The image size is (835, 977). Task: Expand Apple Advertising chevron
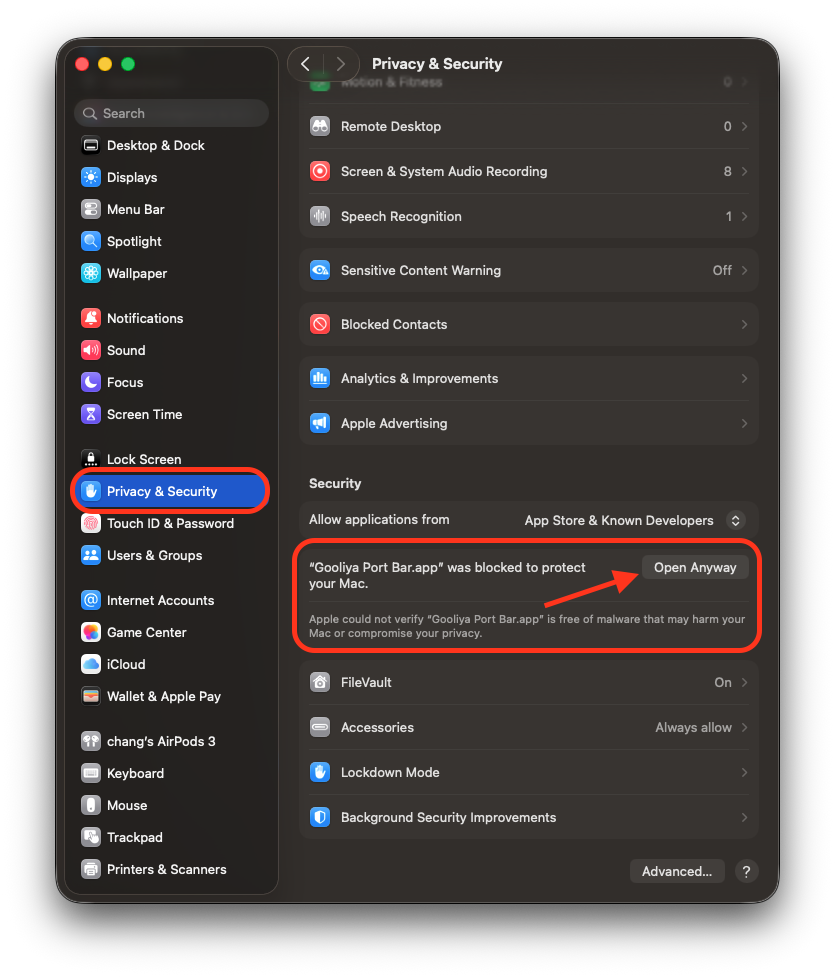(x=744, y=423)
